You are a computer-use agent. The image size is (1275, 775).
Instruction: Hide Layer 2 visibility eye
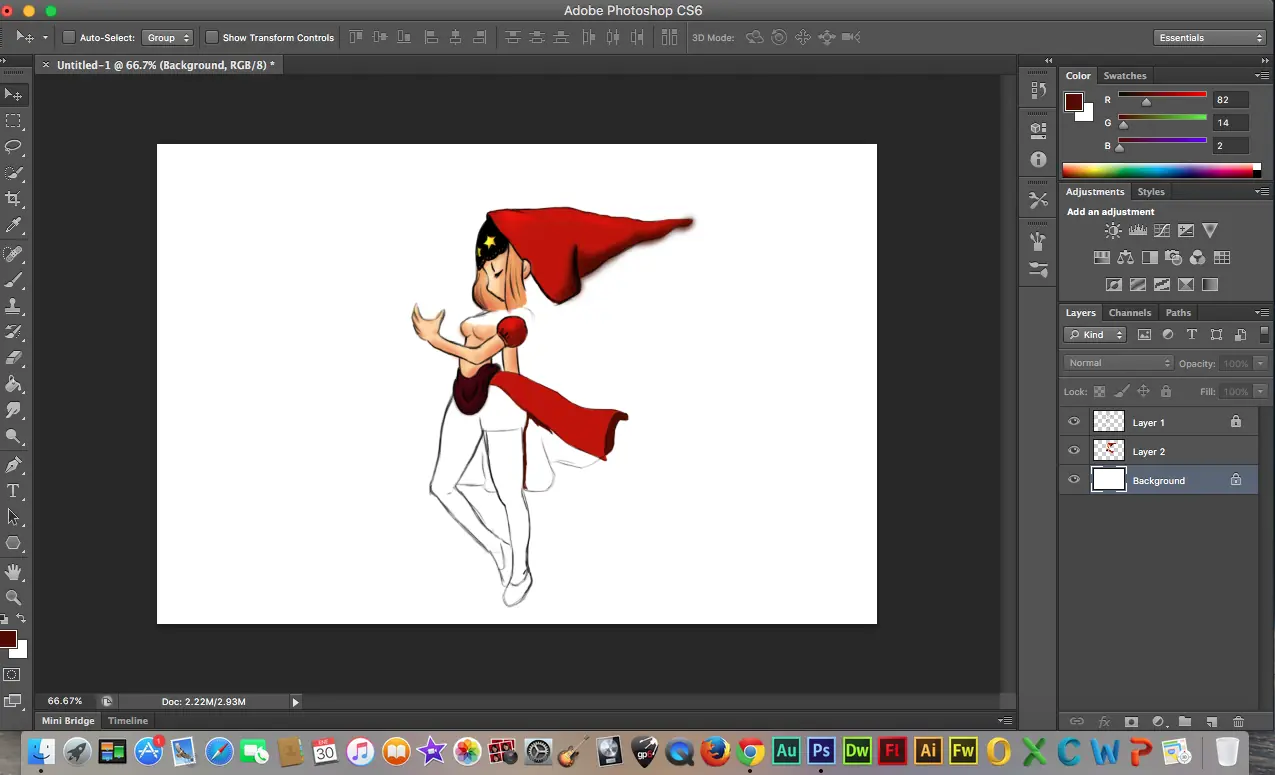pos(1074,451)
